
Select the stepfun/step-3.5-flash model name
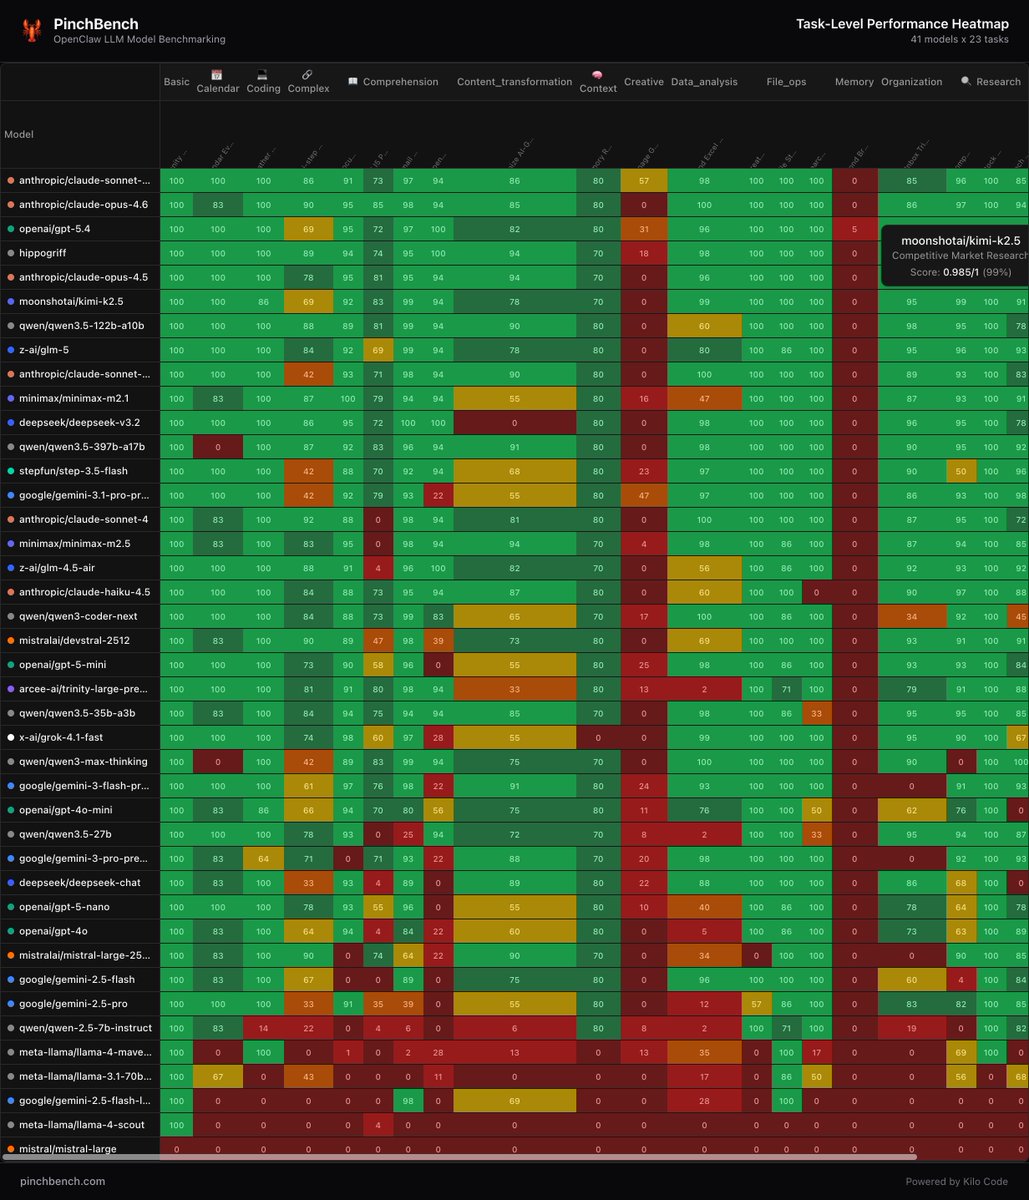point(73,471)
